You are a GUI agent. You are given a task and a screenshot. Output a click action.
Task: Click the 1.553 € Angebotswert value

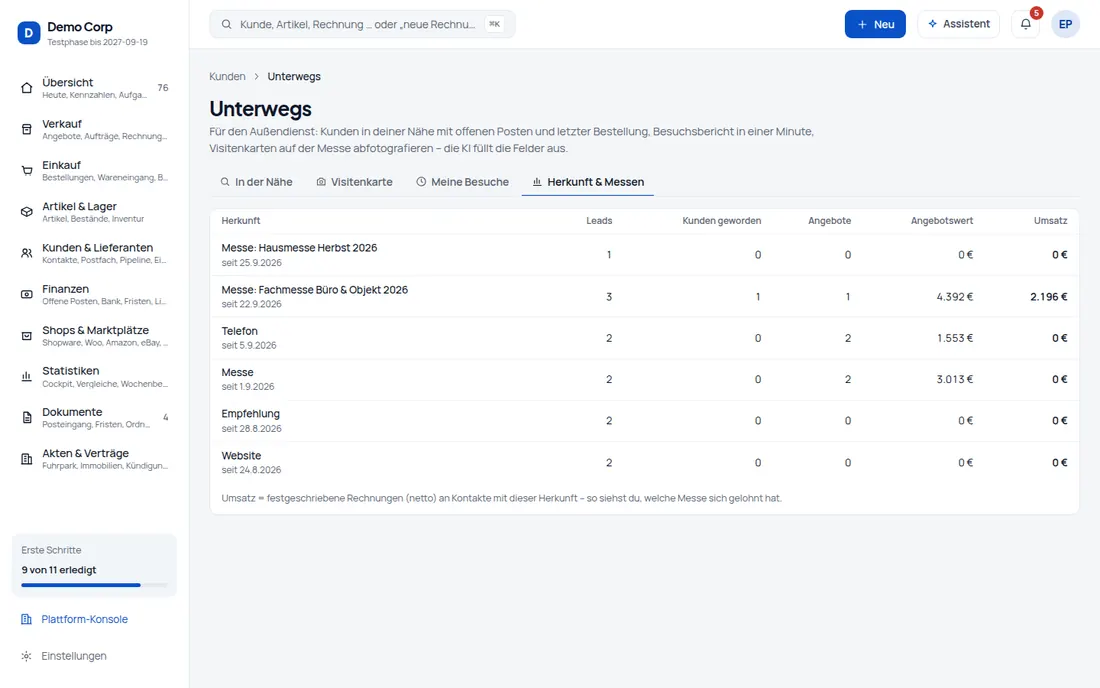tap(955, 338)
